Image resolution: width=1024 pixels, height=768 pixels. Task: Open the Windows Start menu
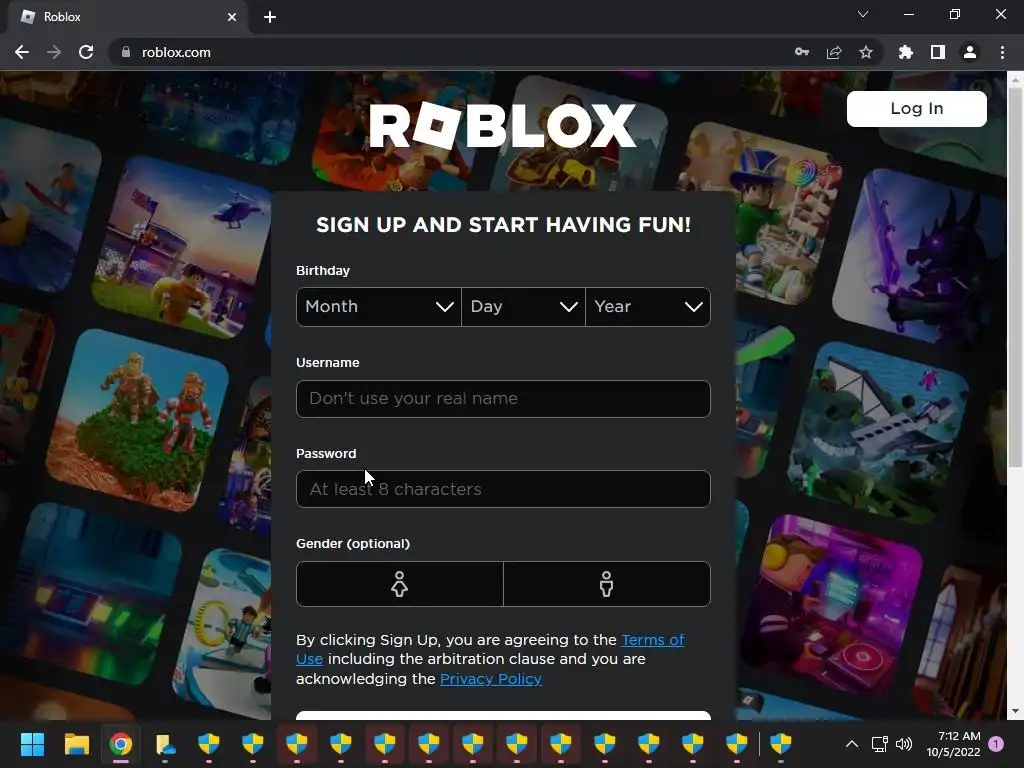(x=32, y=744)
